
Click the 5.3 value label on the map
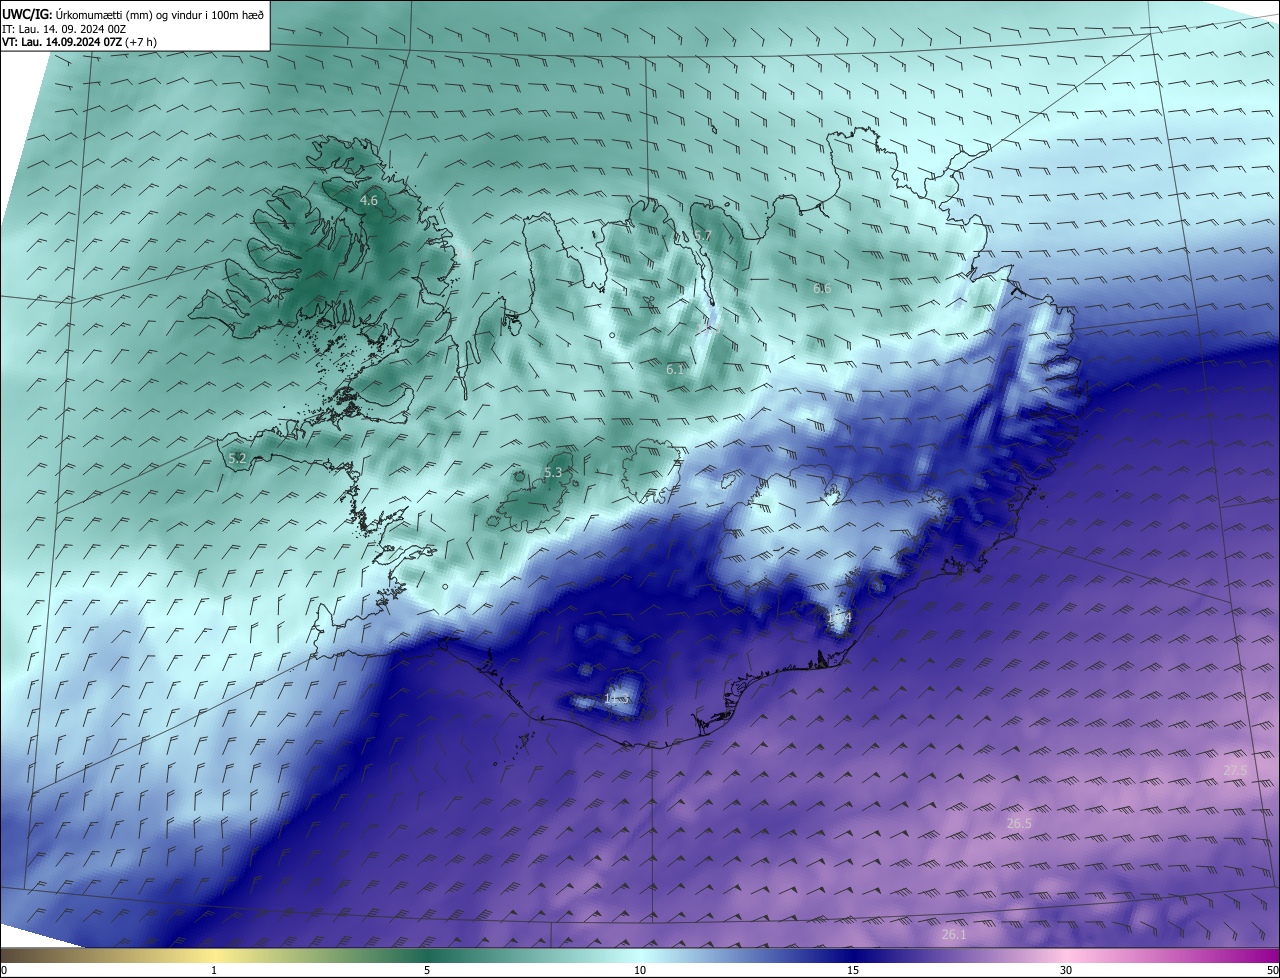coord(553,472)
